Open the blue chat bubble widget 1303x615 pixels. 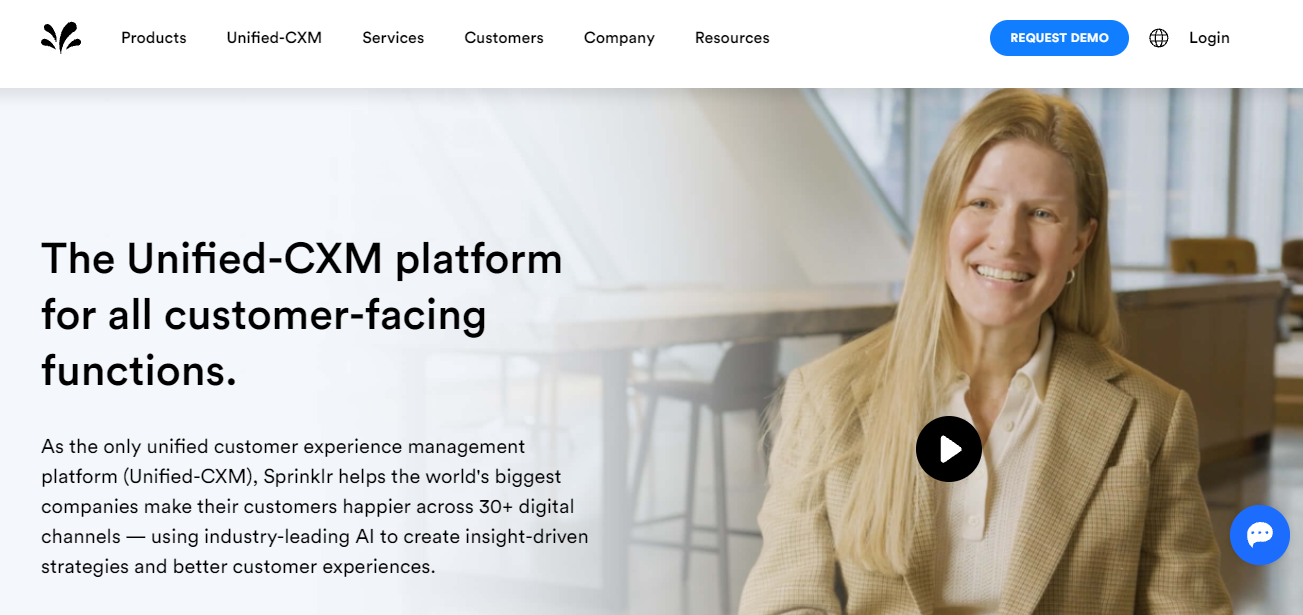1259,535
